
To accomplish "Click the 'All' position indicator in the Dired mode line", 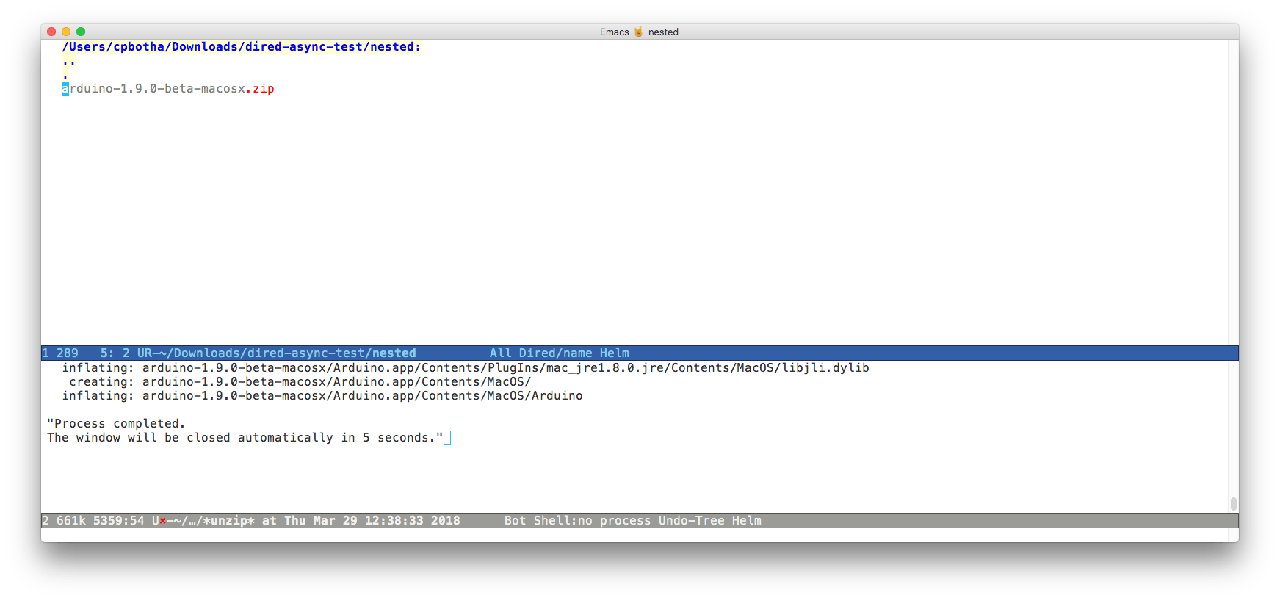I will pos(501,353).
